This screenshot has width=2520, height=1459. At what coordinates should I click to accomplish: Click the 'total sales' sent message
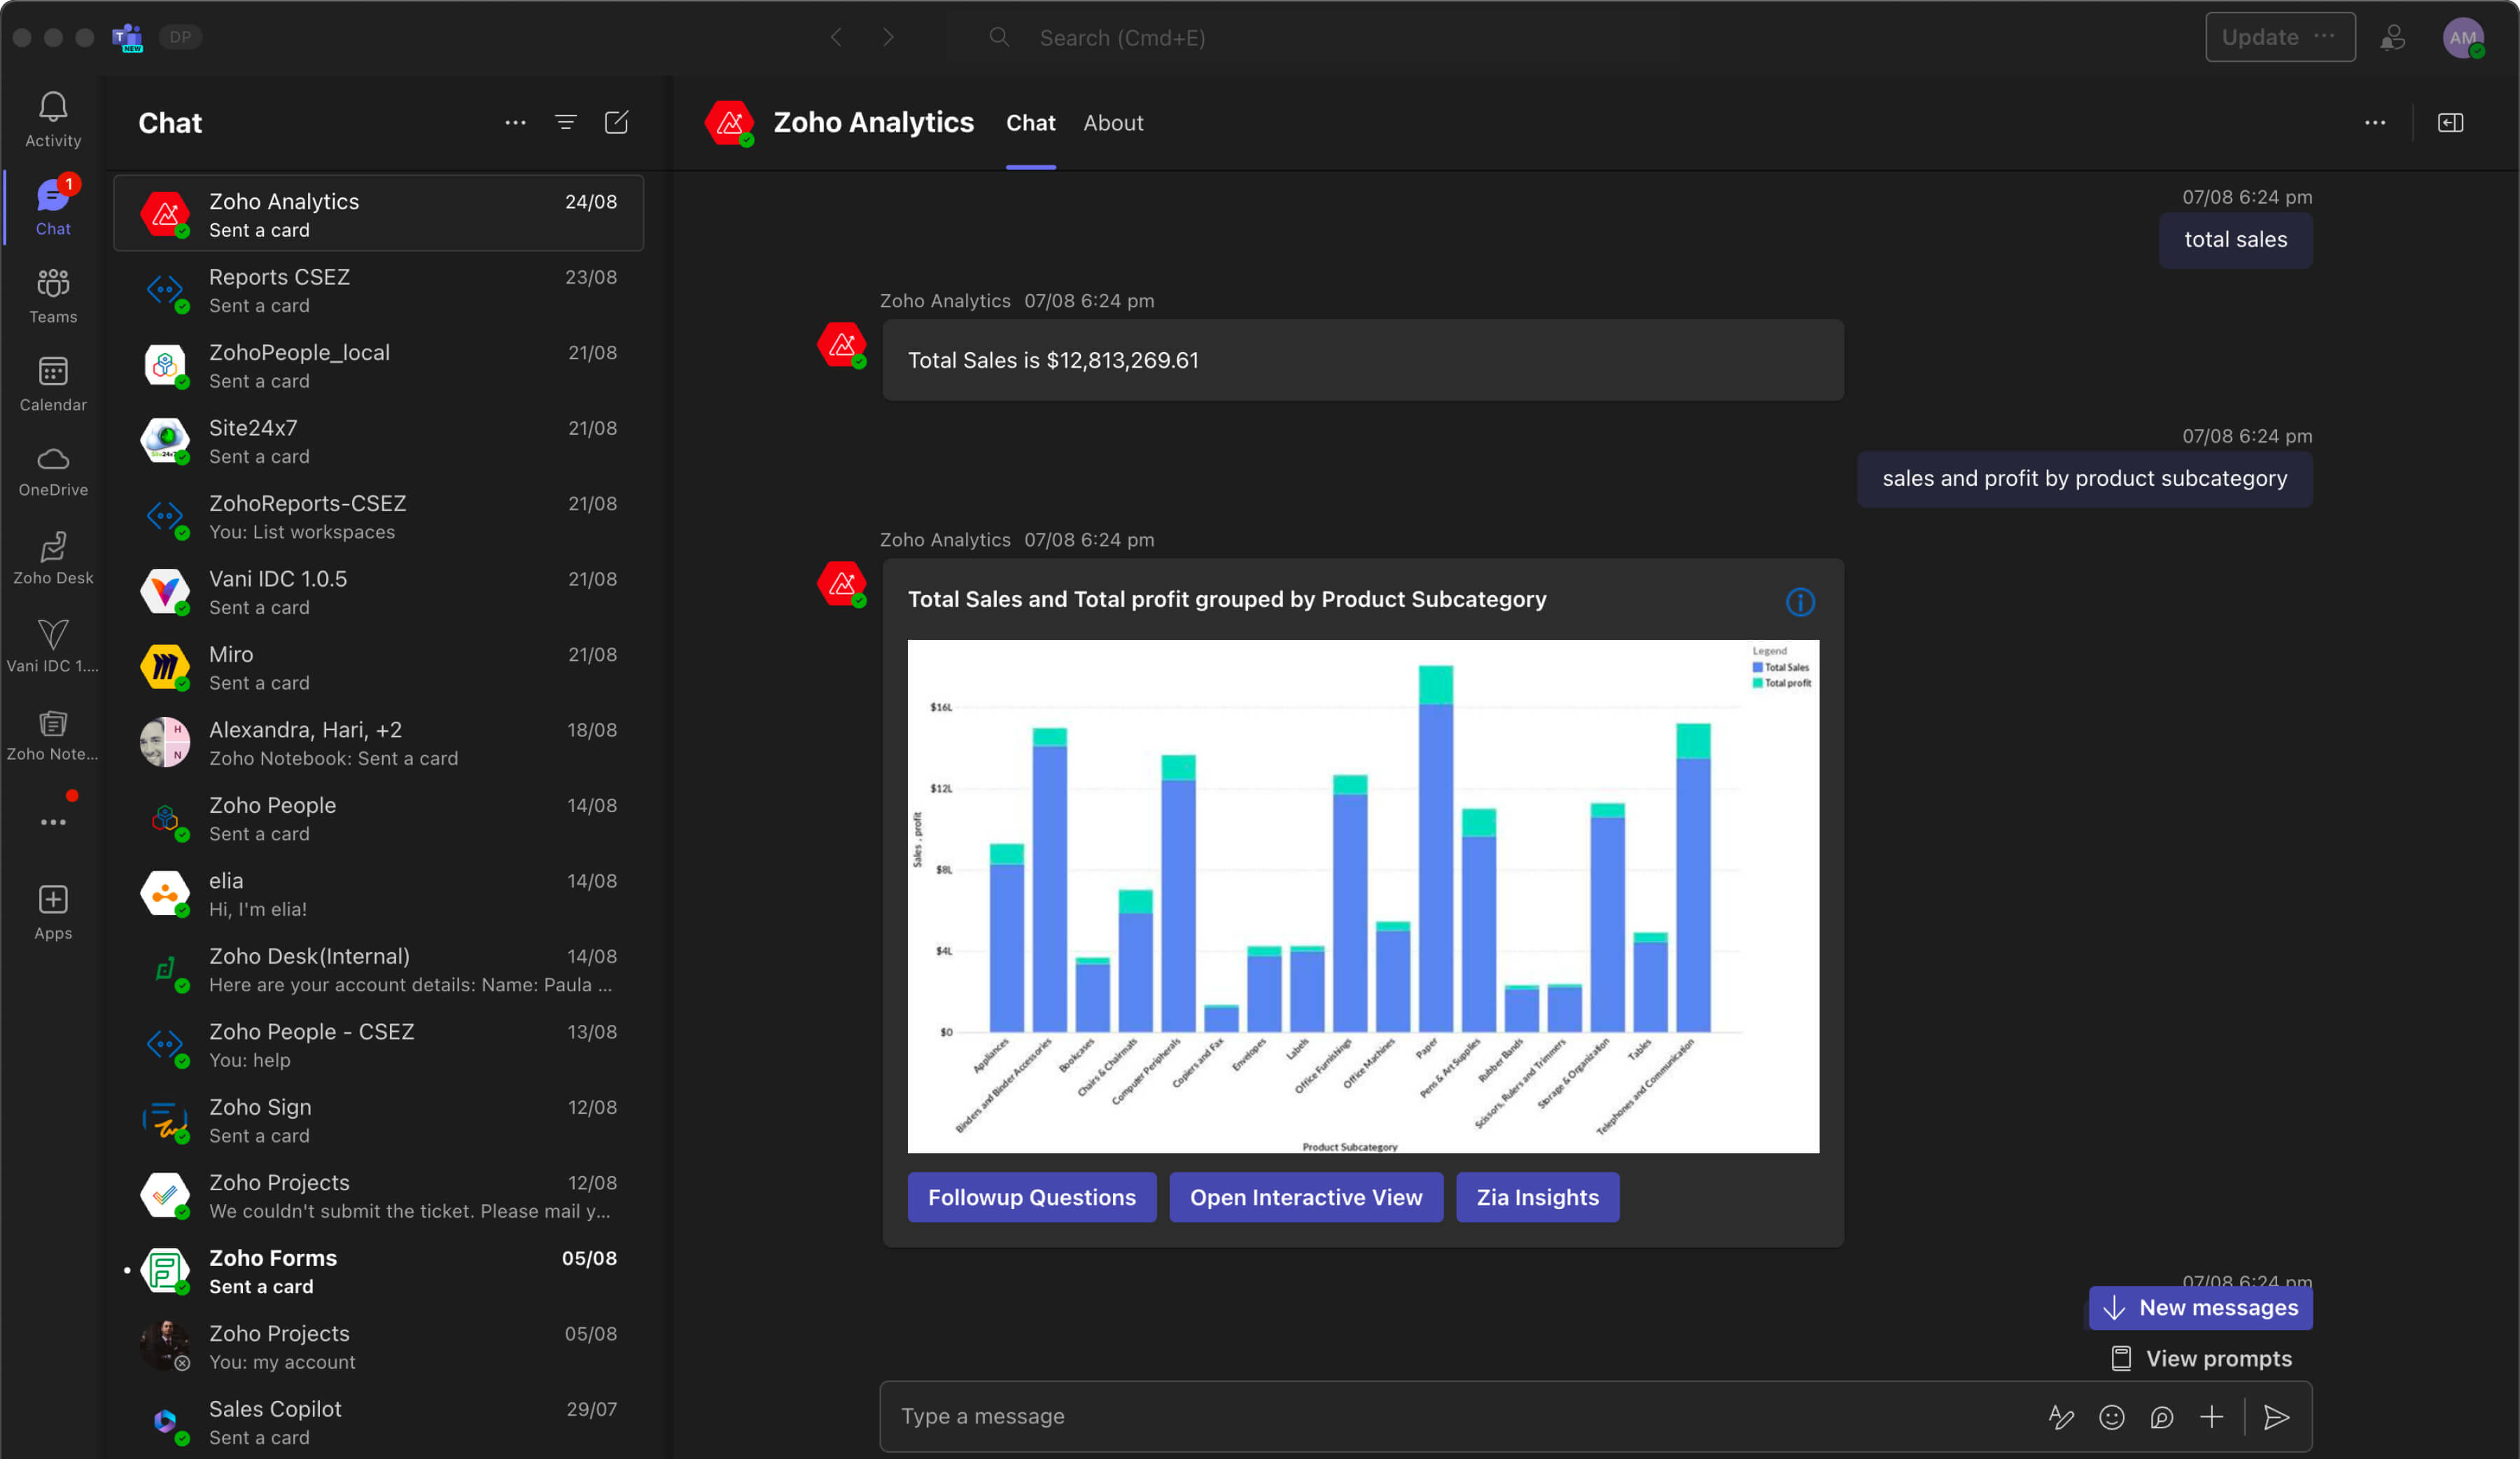click(x=2235, y=240)
